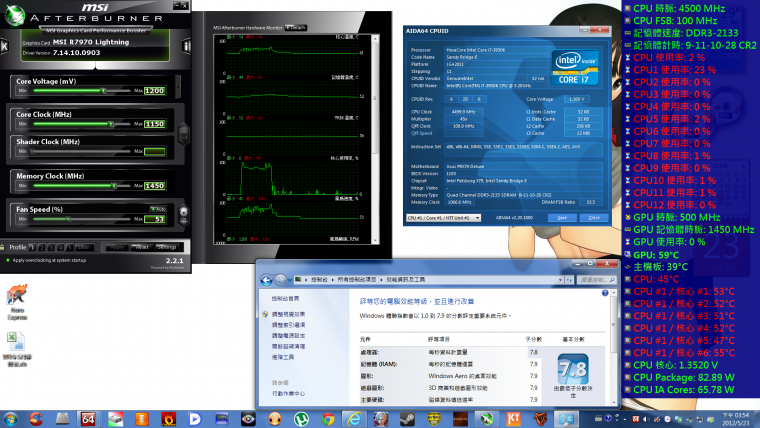Click the Windows Start orb
This screenshot has height=428, width=760.
pos(12,418)
